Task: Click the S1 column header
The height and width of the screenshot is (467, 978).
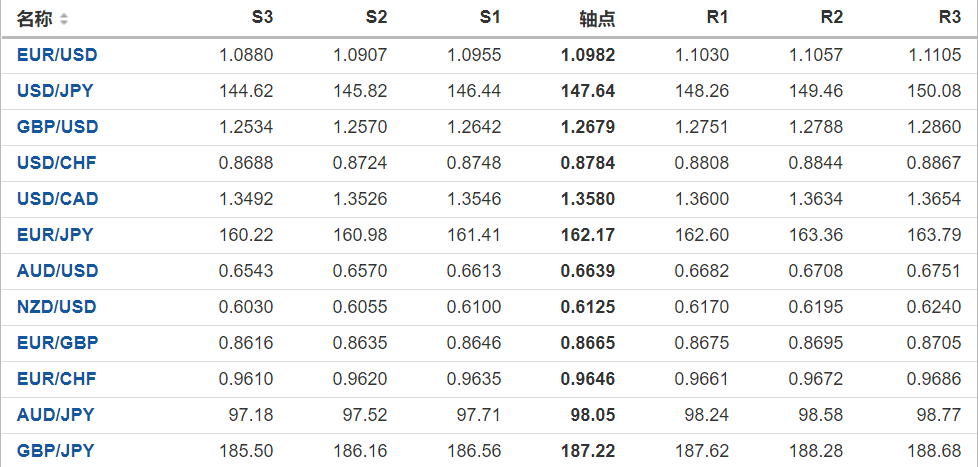Action: point(490,18)
